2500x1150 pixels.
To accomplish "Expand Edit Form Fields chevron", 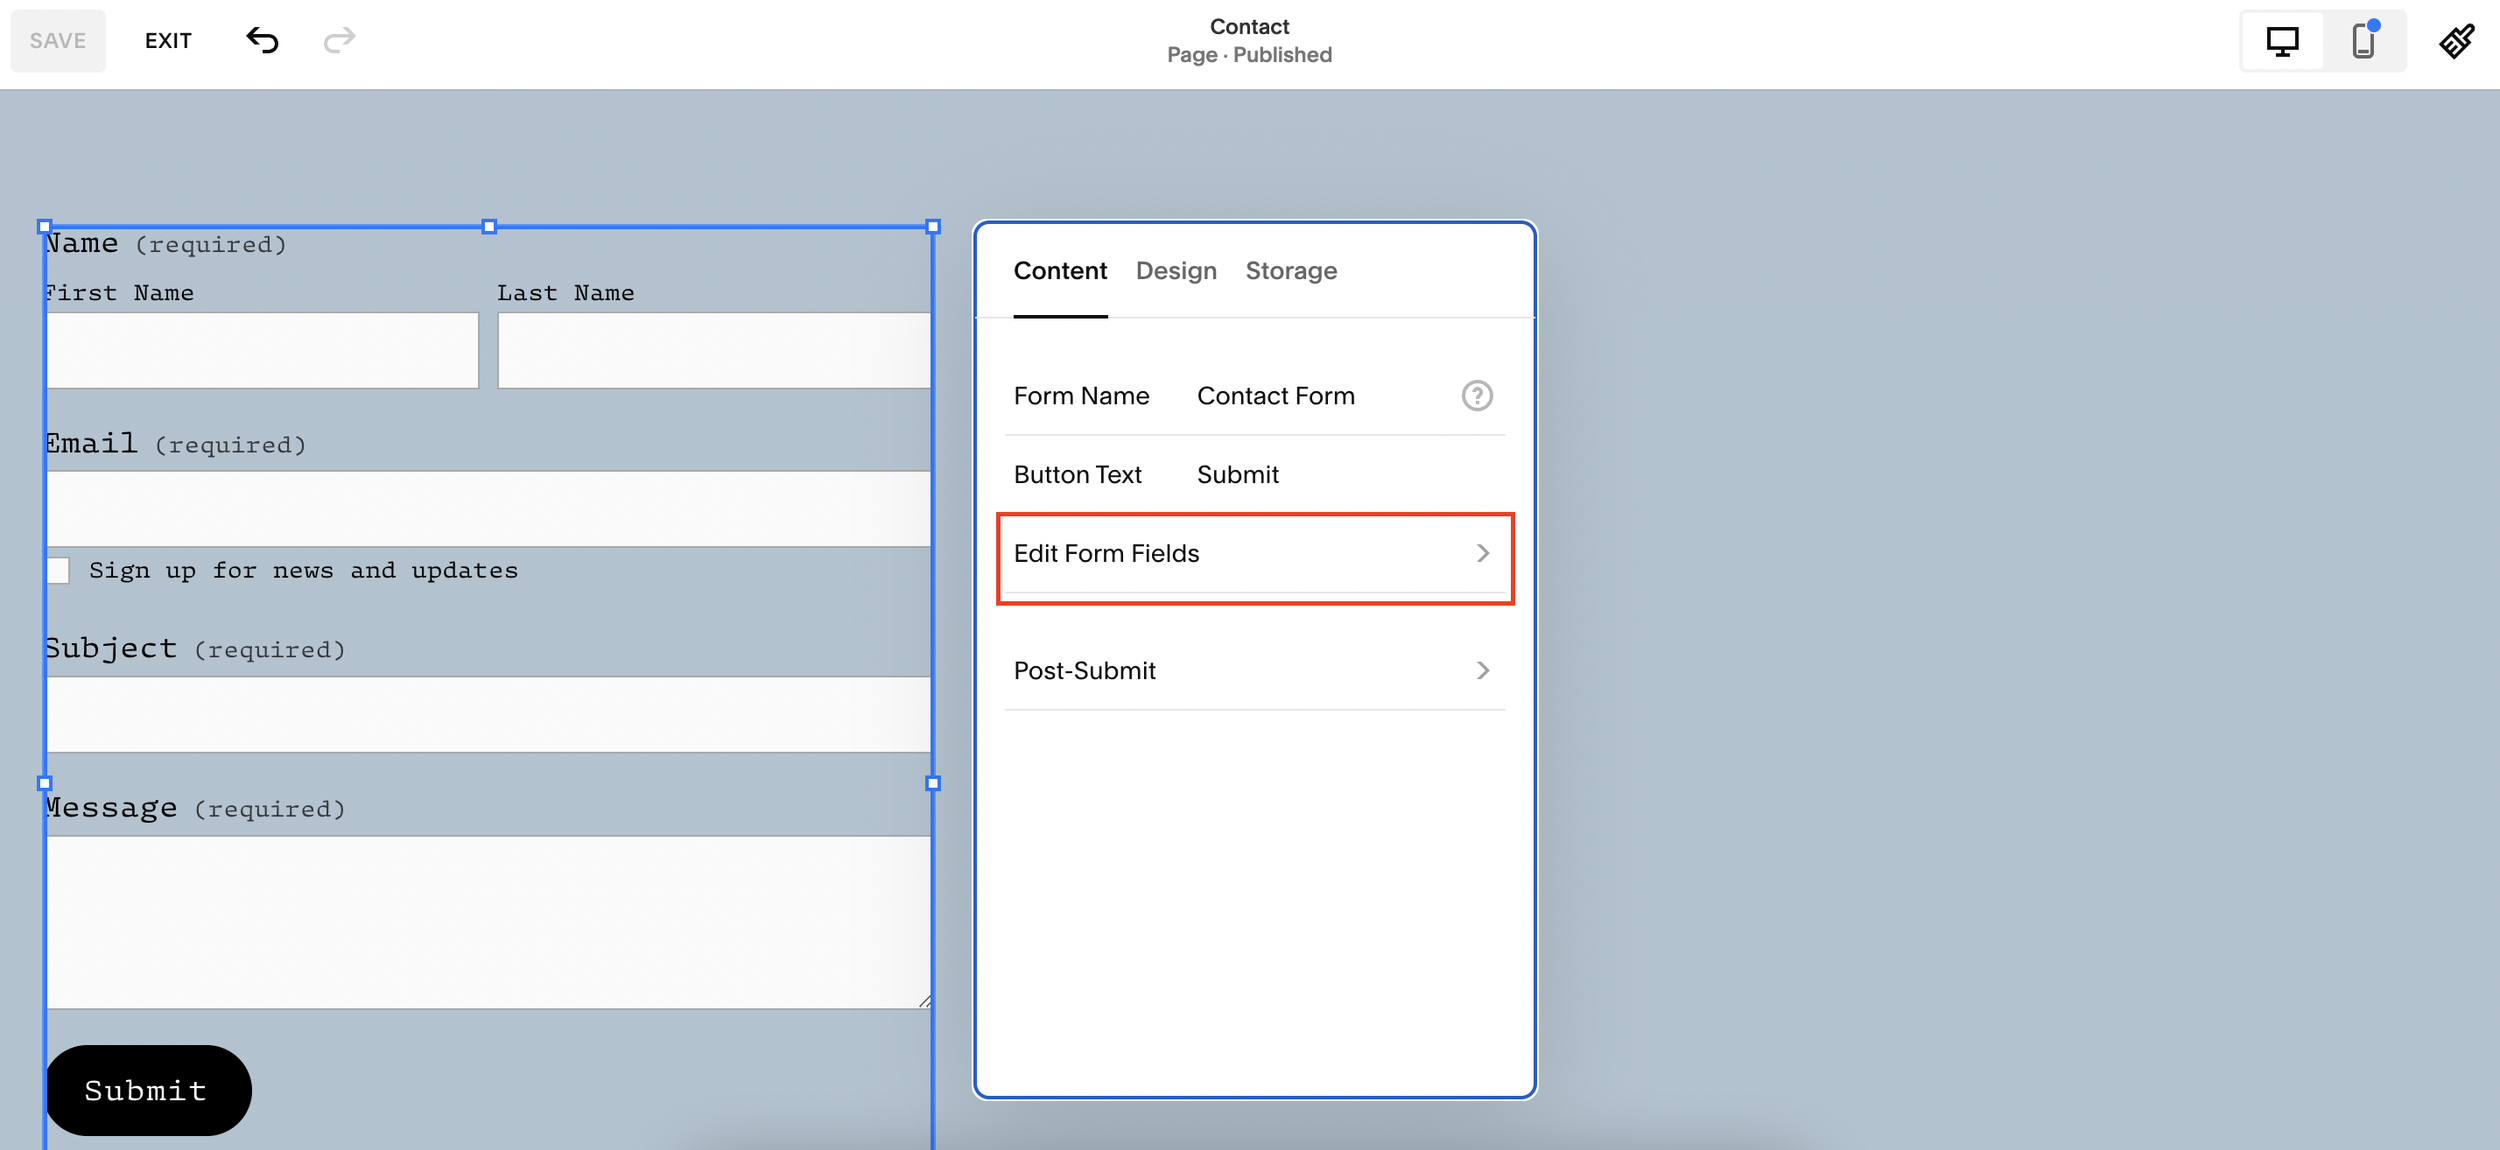I will pos(1482,554).
